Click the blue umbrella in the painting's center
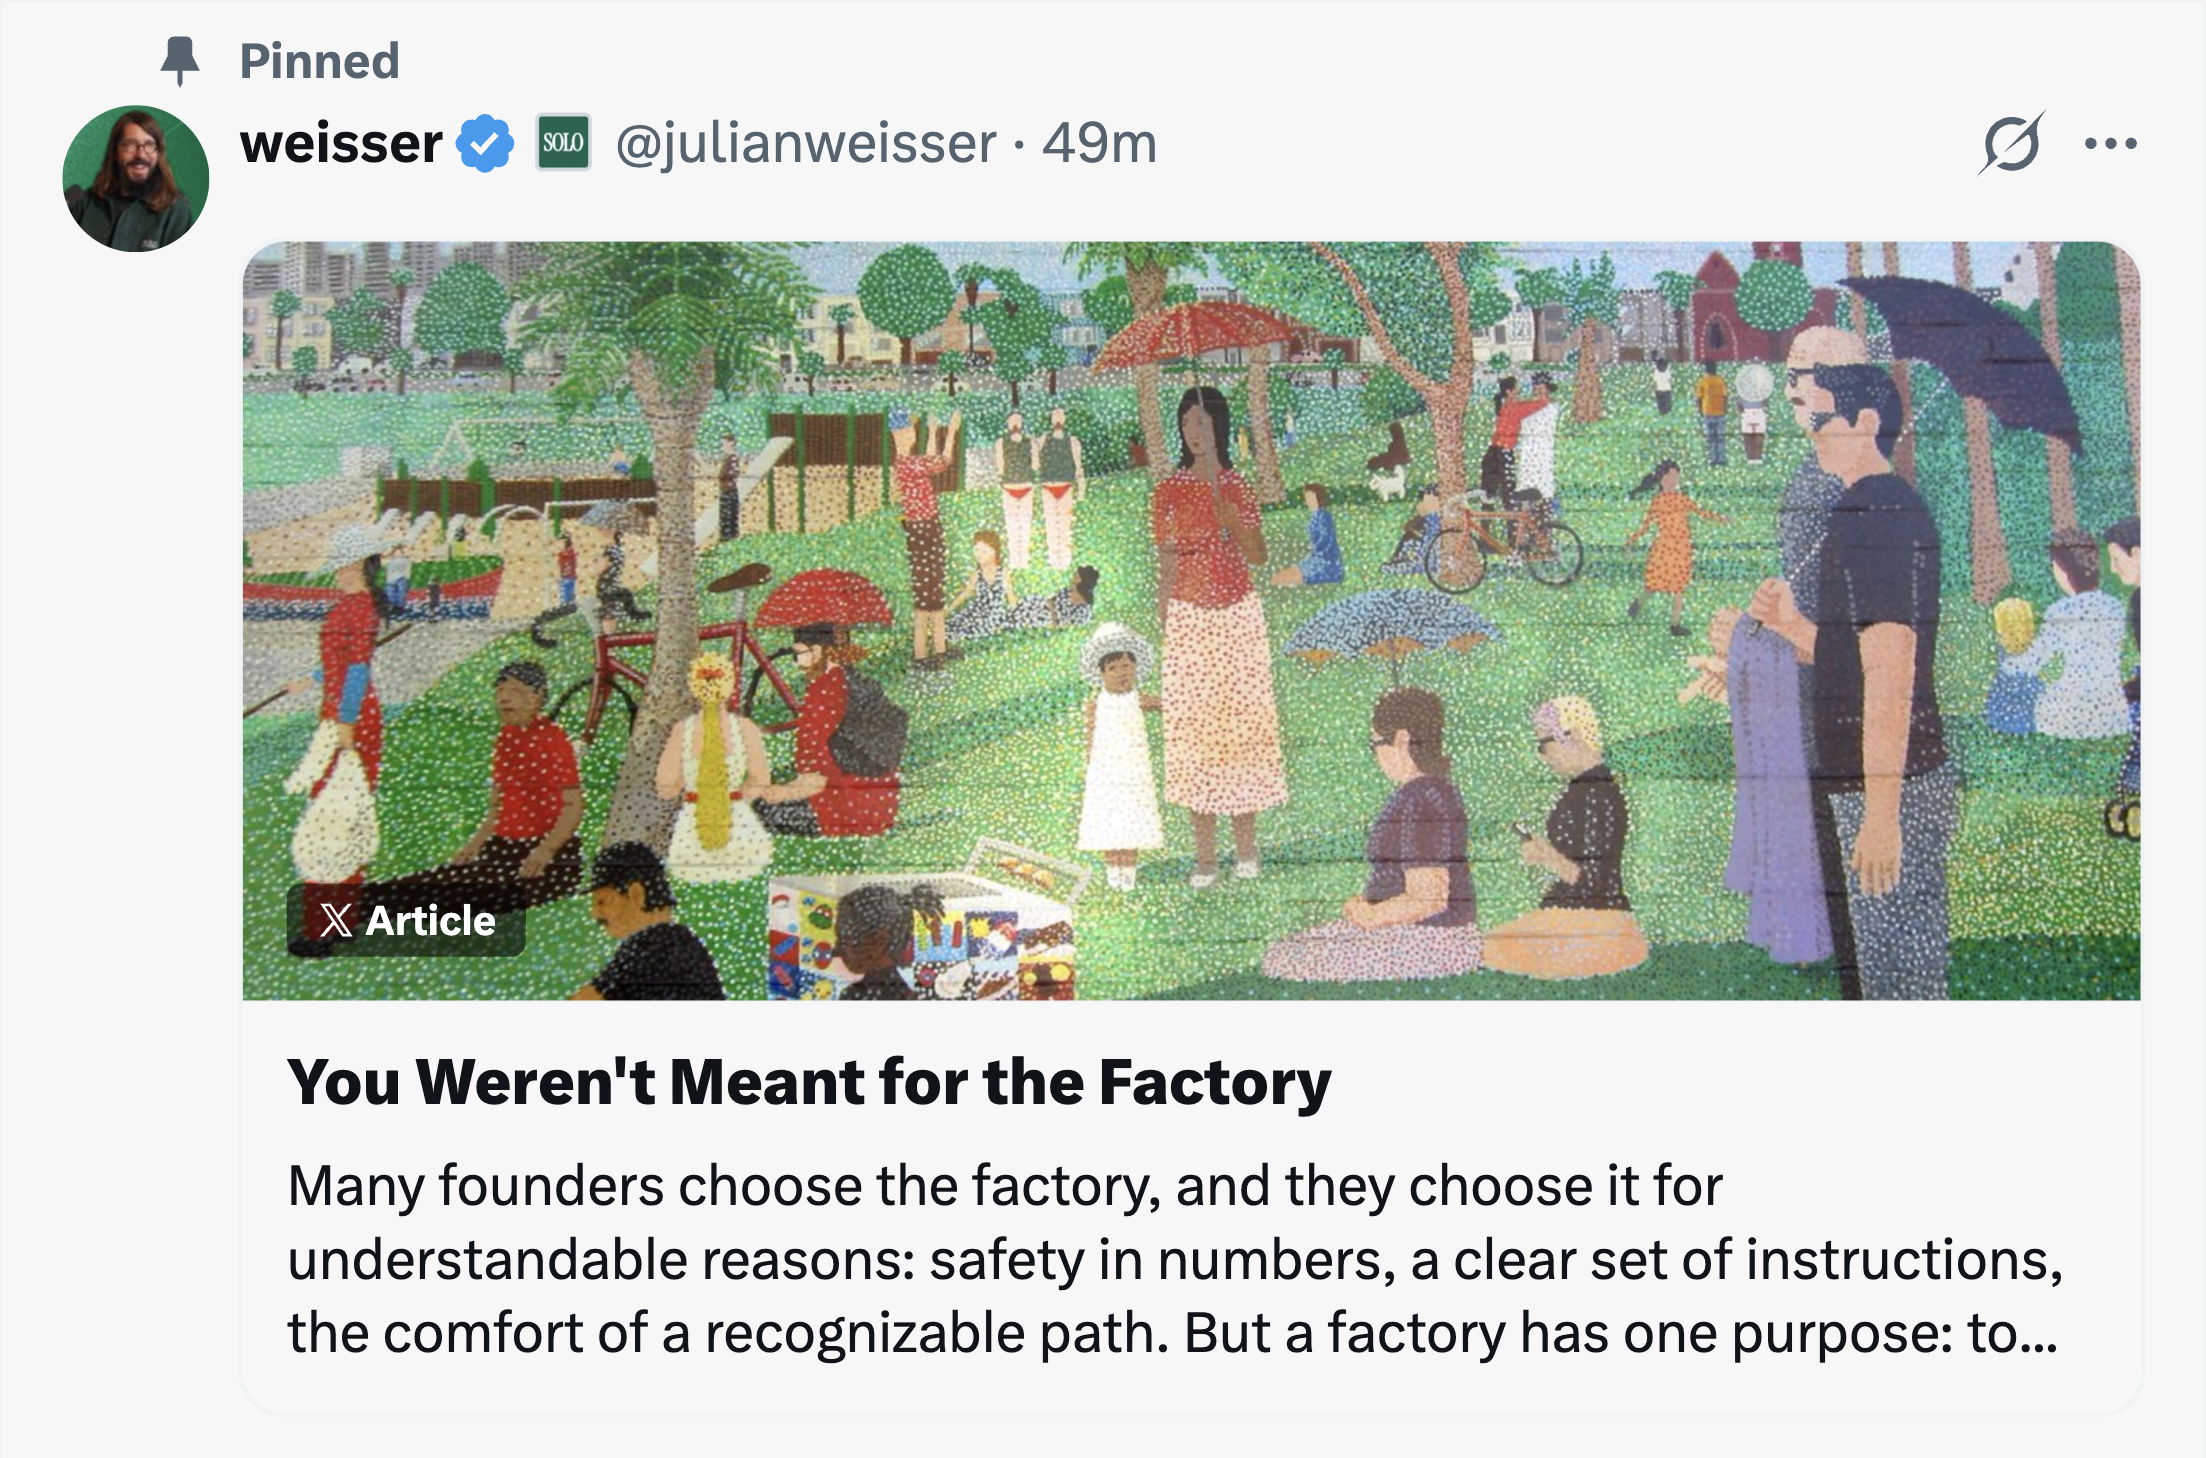The height and width of the screenshot is (1458, 2206). tap(1390, 620)
